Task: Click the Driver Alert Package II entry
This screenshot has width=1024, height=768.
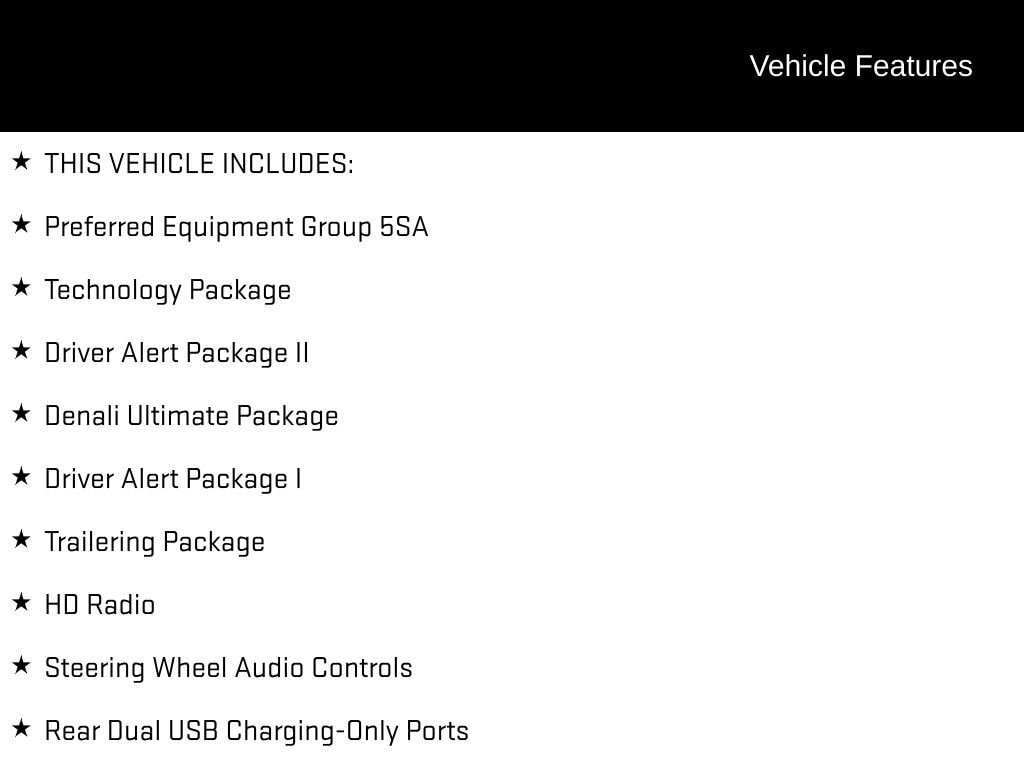Action: tap(177, 353)
